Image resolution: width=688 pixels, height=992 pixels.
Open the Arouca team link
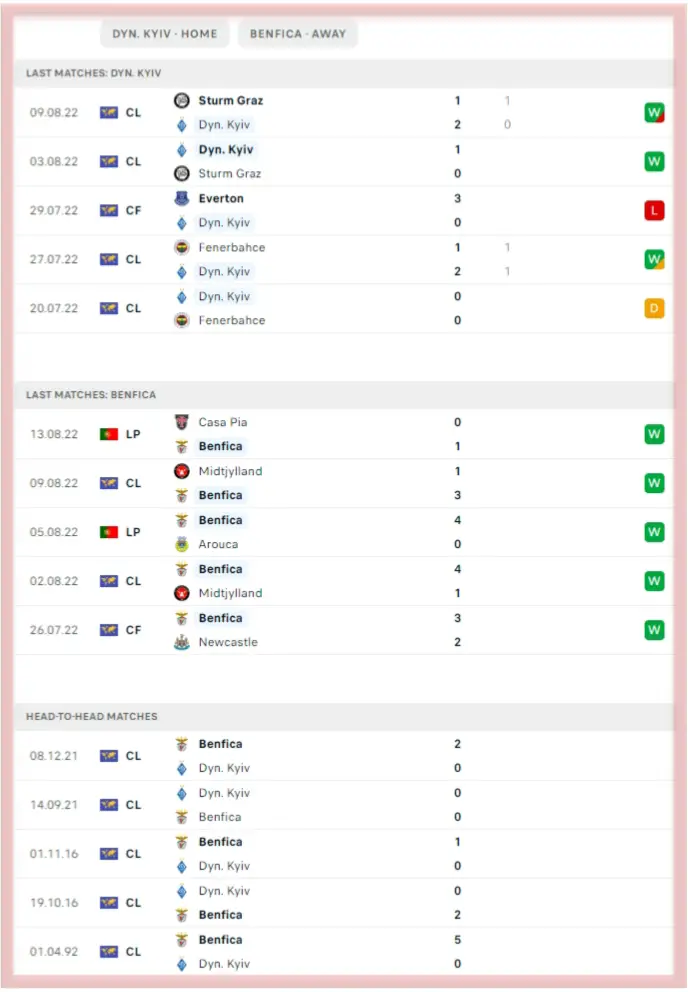pos(220,544)
